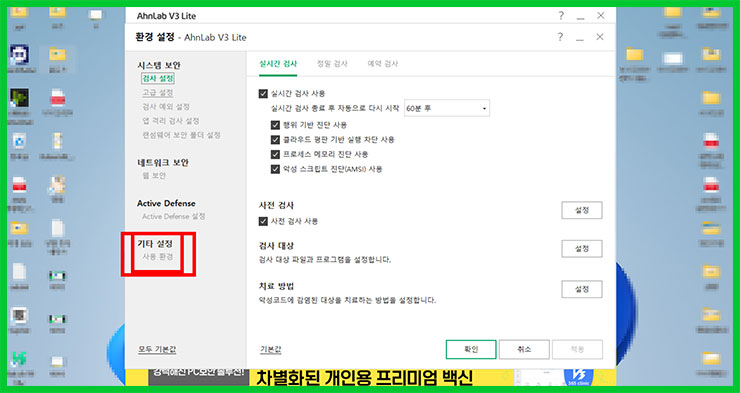Click the 차별화된 개인용 프리미엄 백신 banner

[364, 377]
